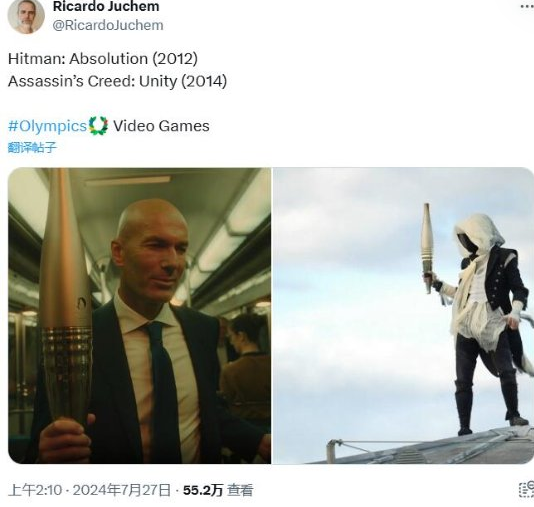The height and width of the screenshot is (507, 534).
Task: Click the 2024年7月27日 post date
Action: point(122,490)
